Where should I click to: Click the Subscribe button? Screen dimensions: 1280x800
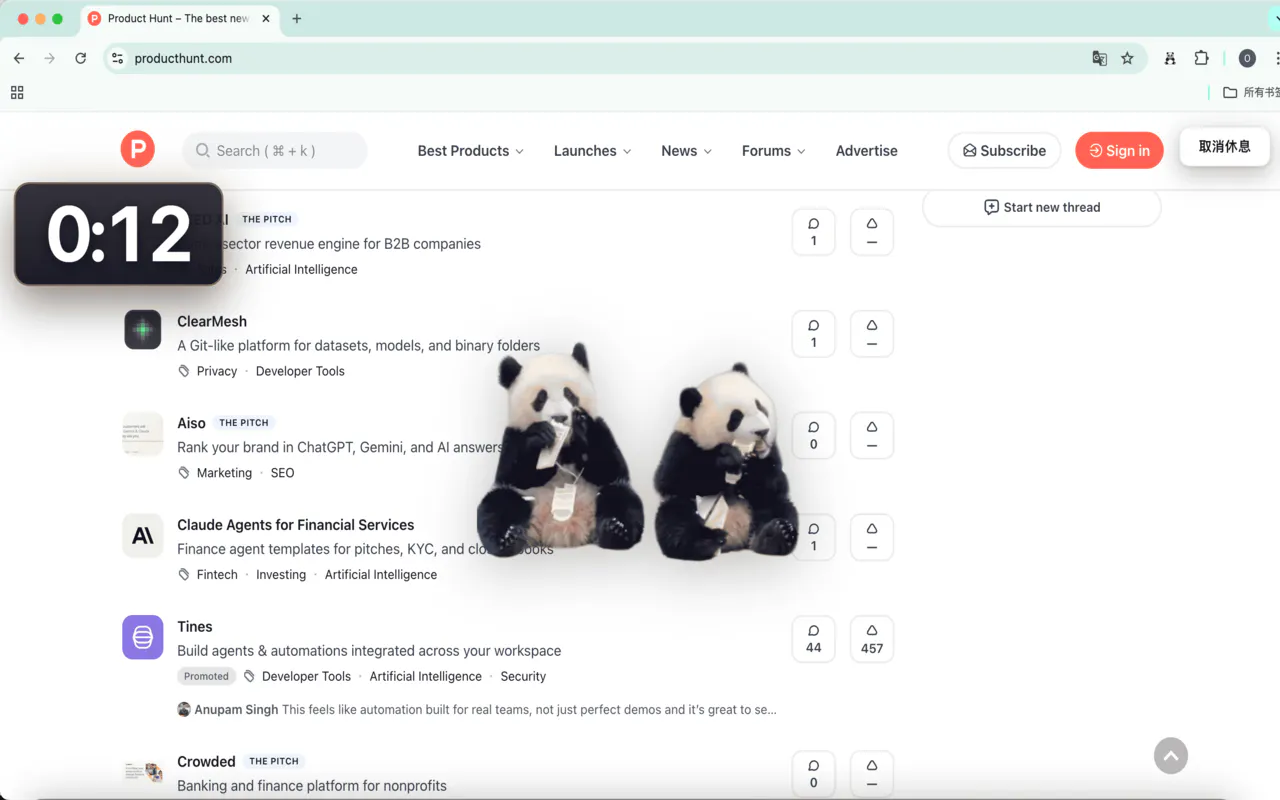pyautogui.click(x=1004, y=151)
